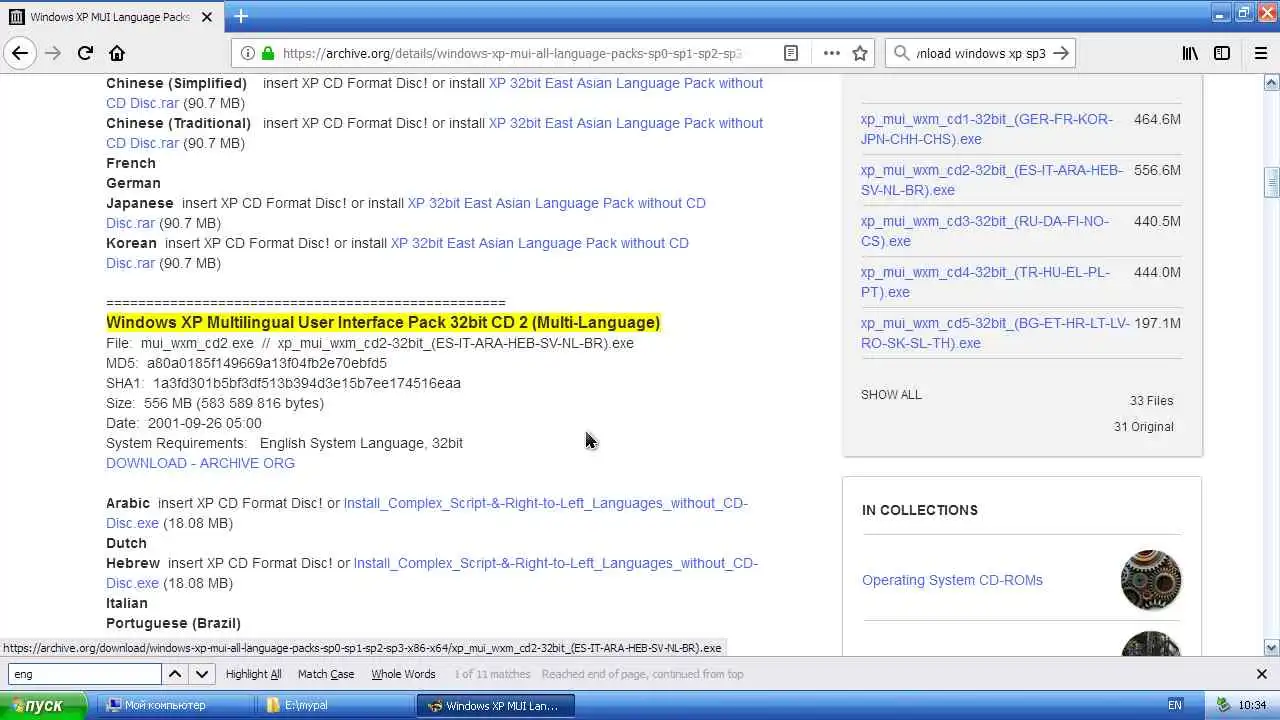
Task: Click the IN COLLECTIONS heading
Action: 920,510
